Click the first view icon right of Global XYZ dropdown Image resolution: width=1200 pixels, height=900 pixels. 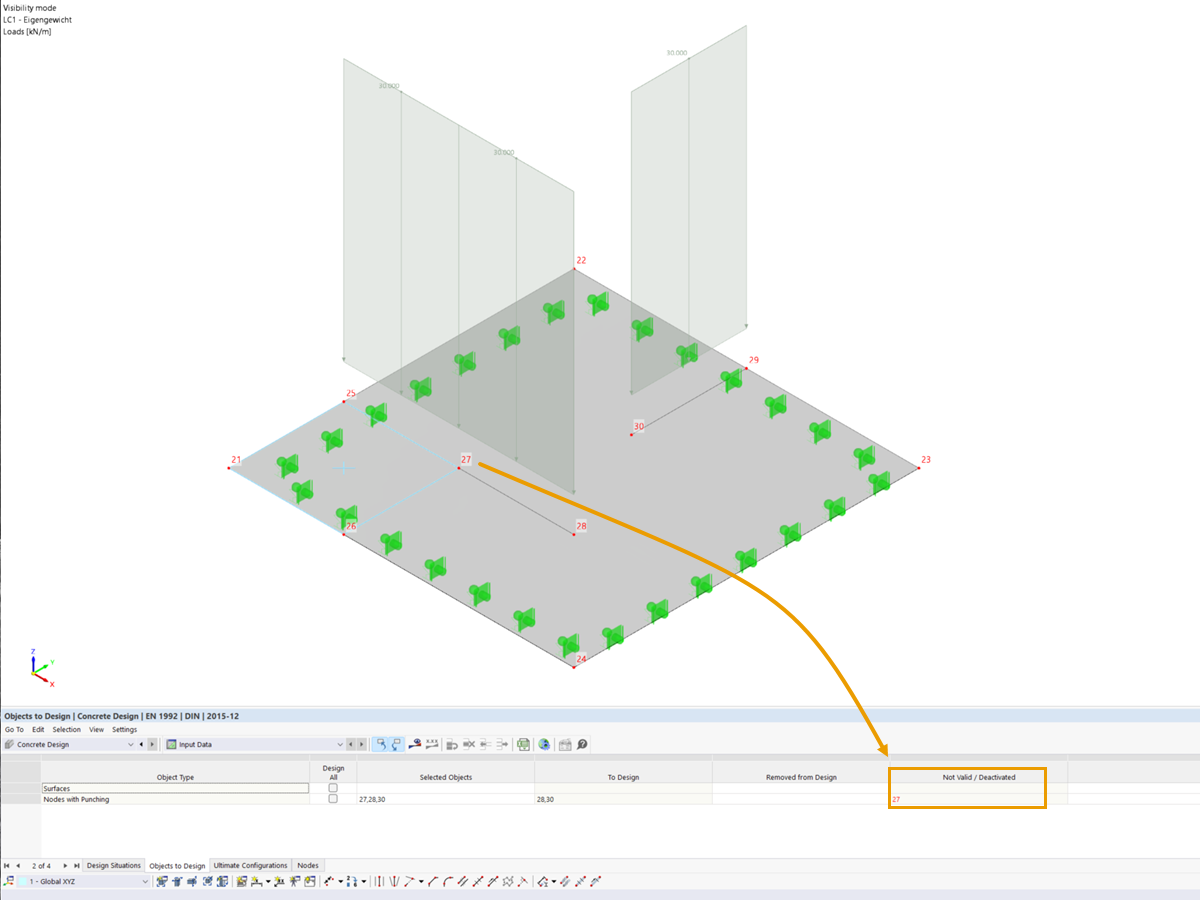[x=161, y=881]
